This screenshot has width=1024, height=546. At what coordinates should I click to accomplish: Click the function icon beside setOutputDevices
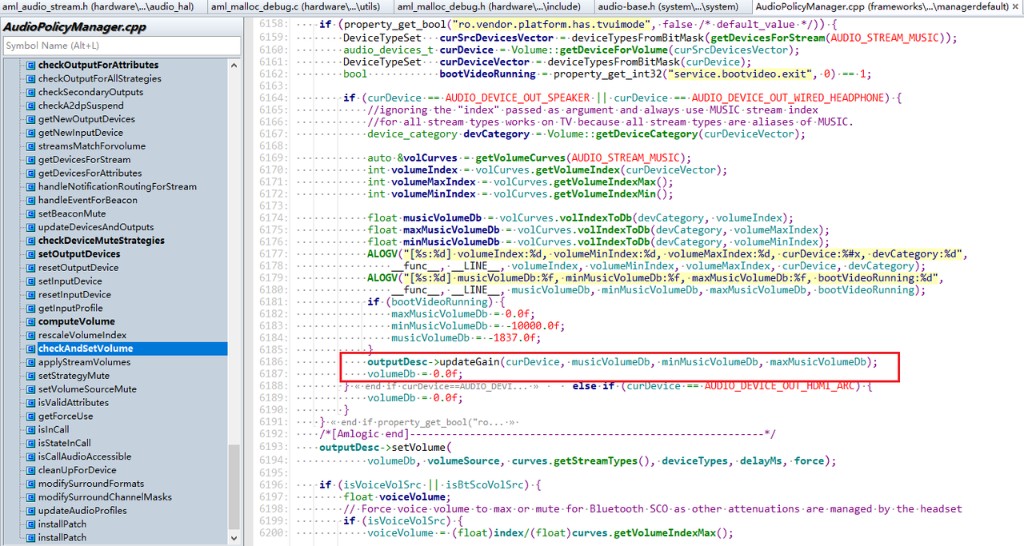click(30, 254)
